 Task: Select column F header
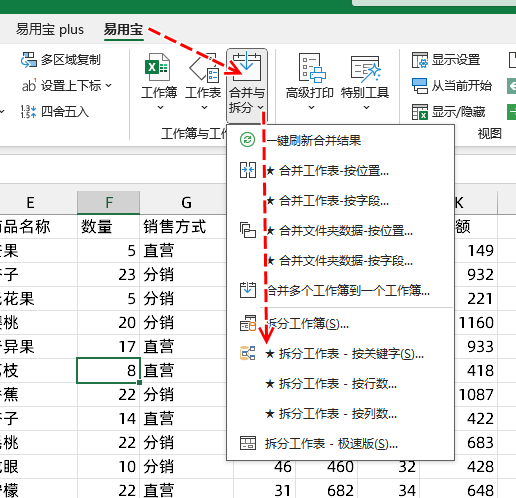[x=109, y=202]
